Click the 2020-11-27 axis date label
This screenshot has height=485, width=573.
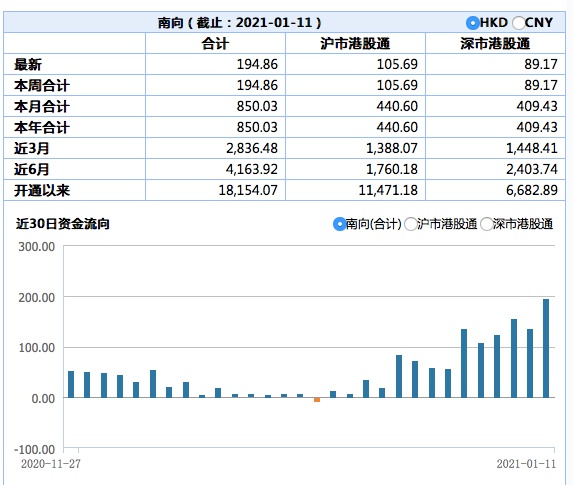[x=50, y=464]
